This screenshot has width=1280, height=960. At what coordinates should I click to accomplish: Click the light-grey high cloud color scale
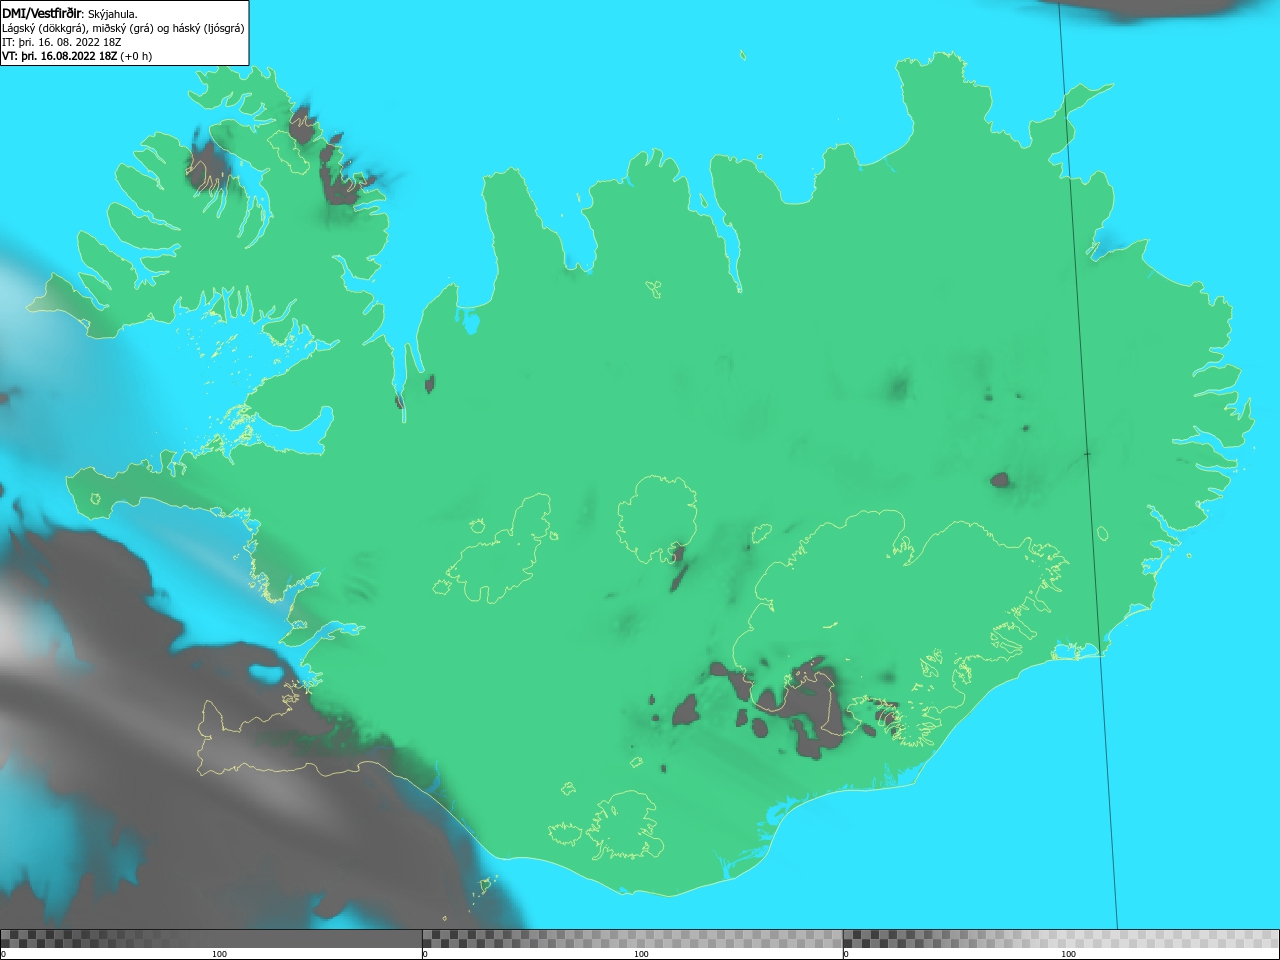[x=1061, y=938]
